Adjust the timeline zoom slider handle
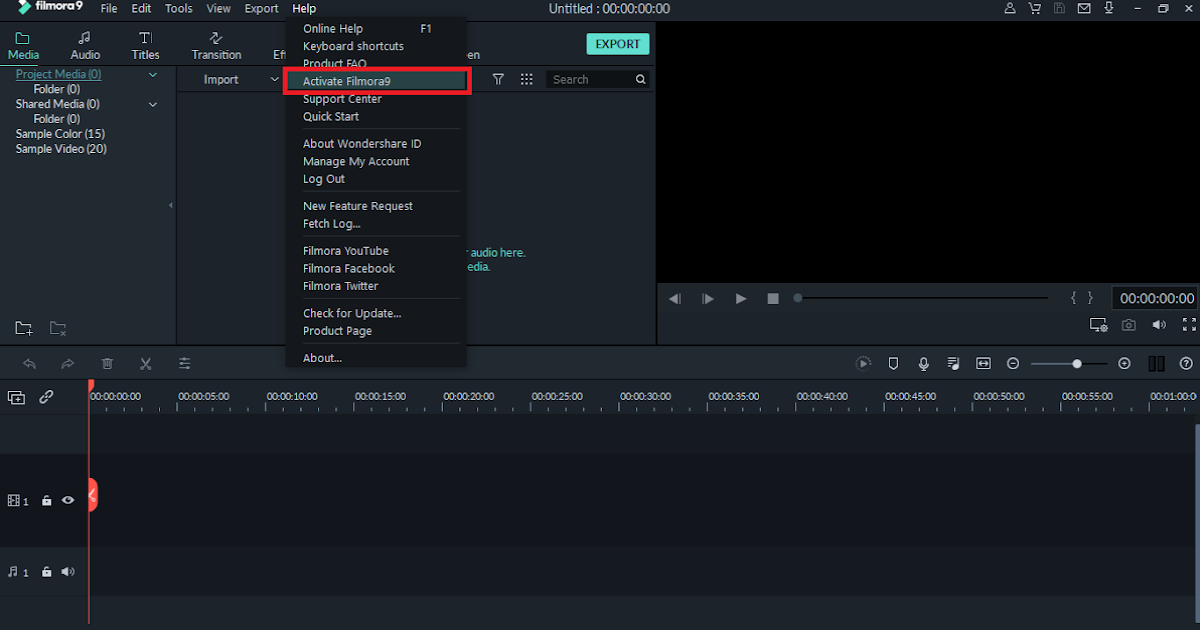Image resolution: width=1200 pixels, height=630 pixels. 1077,364
